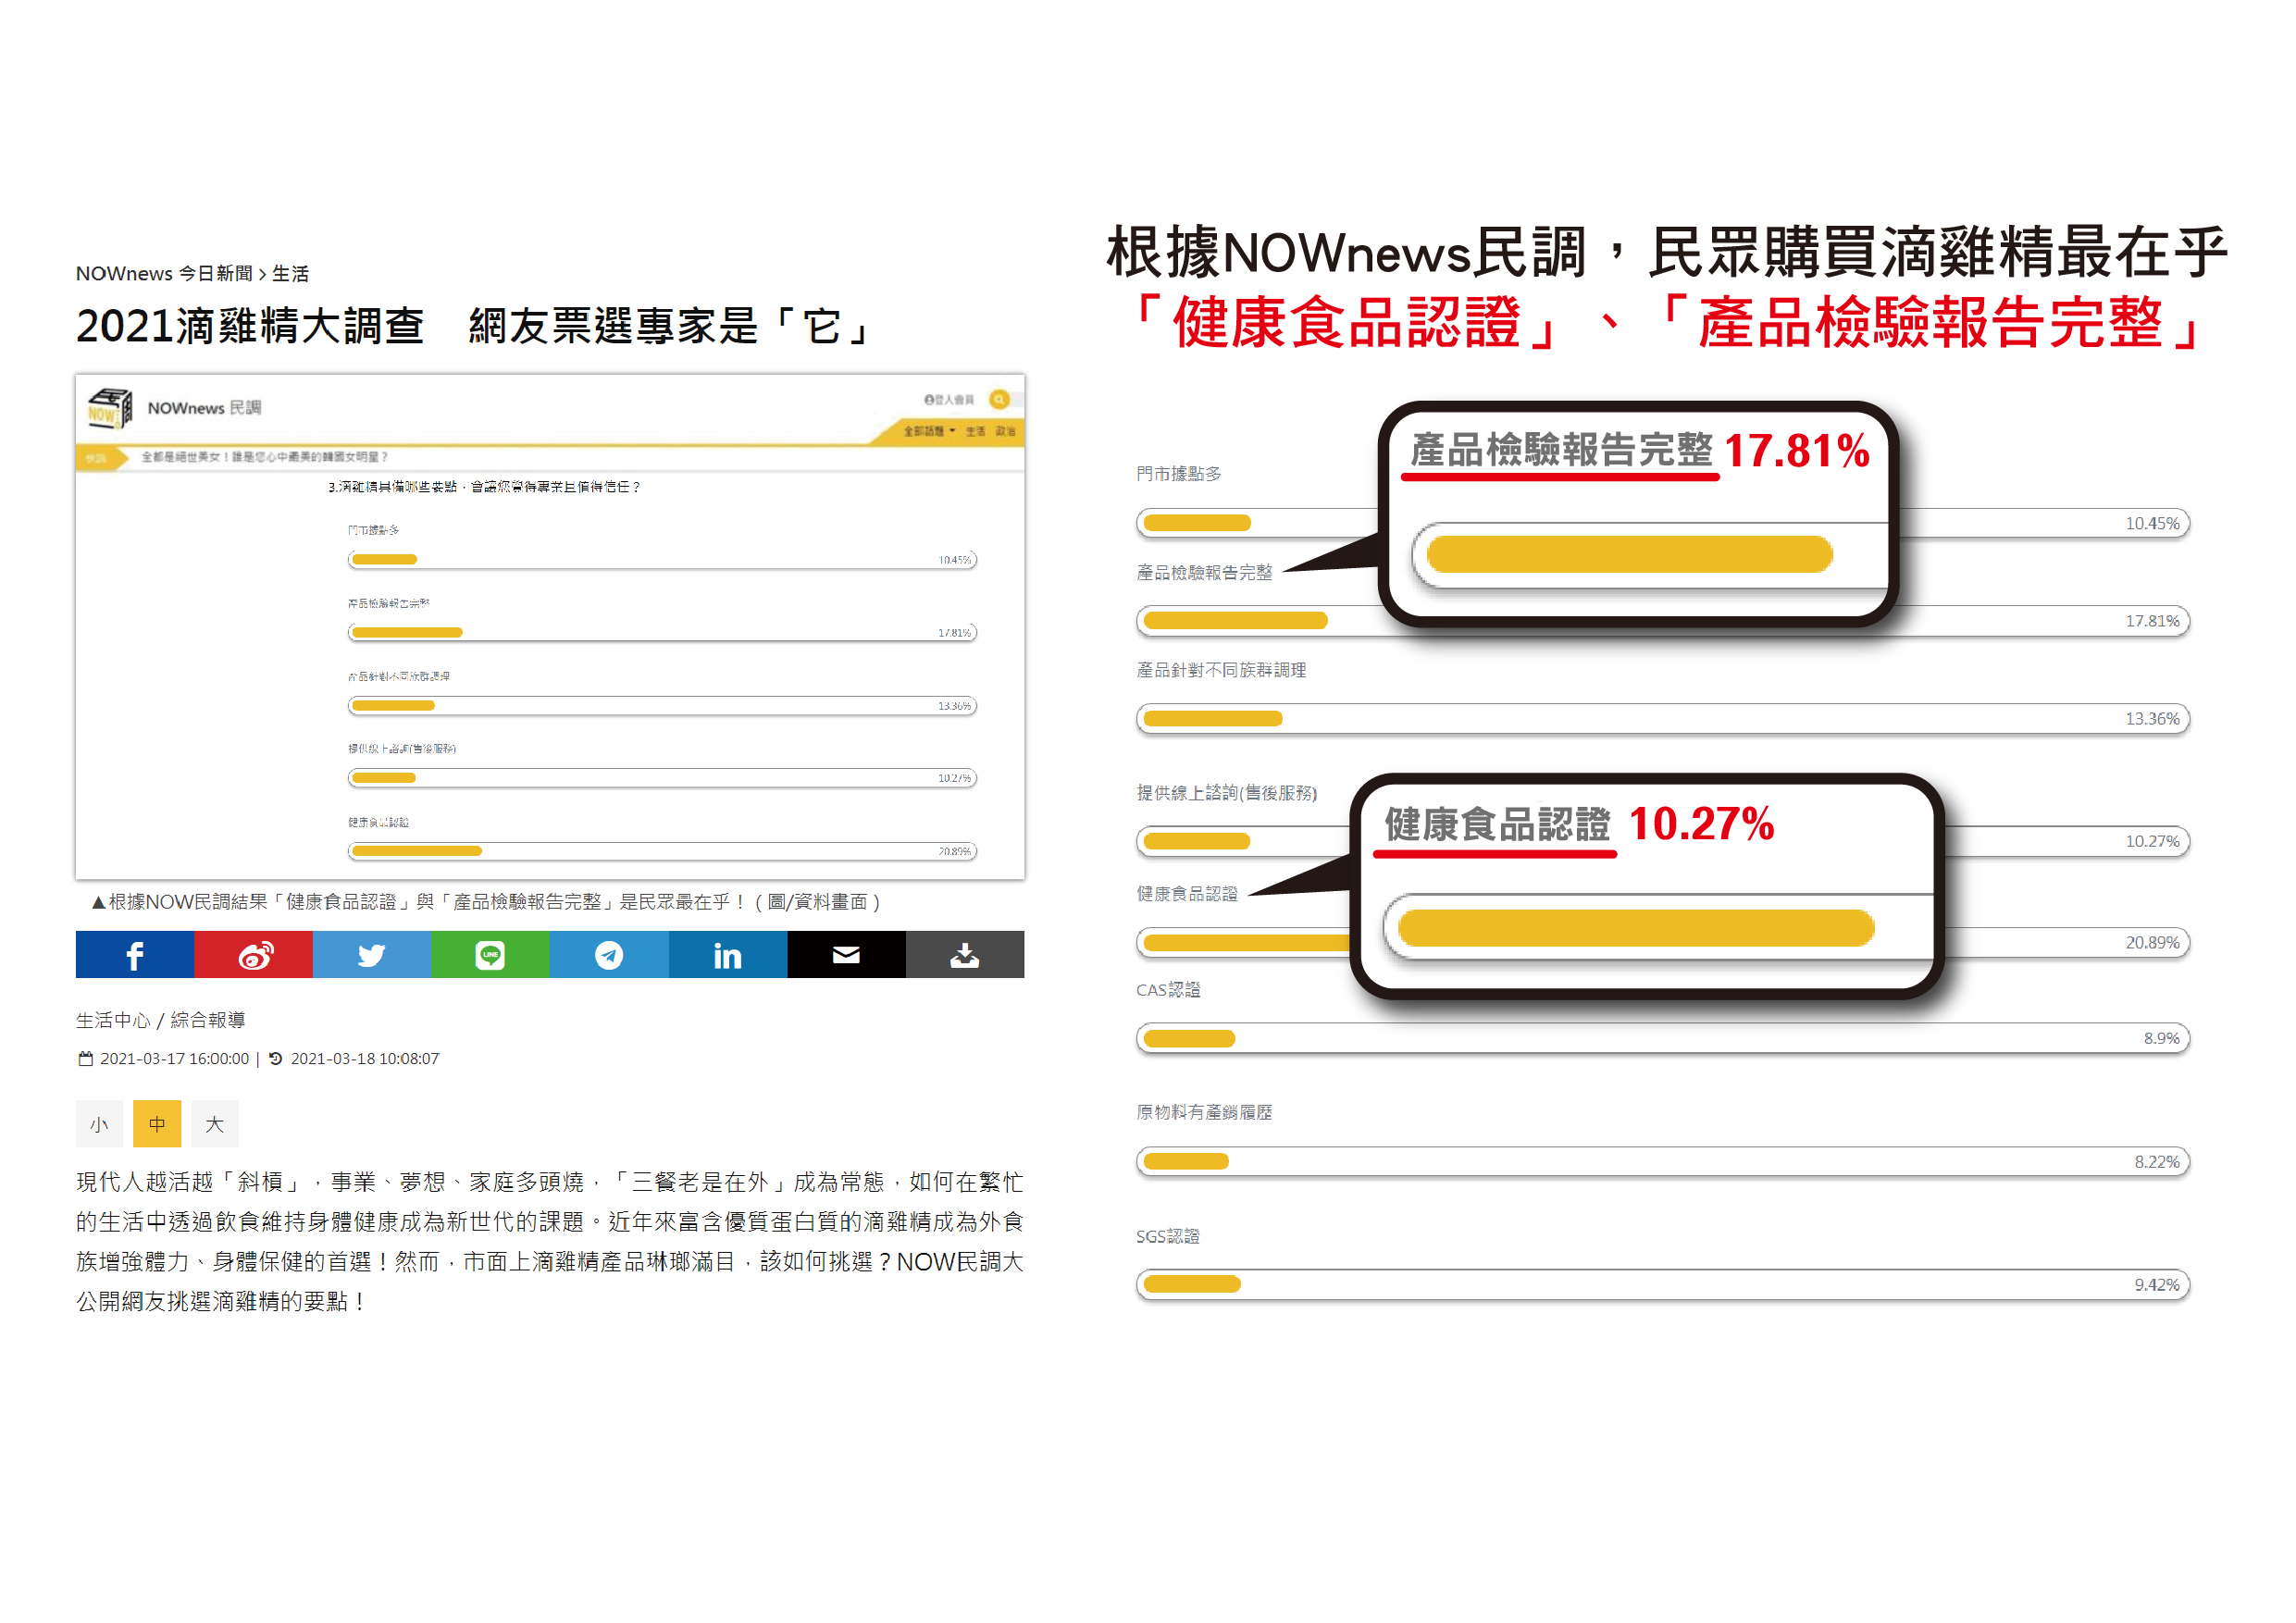Set font size to small 小
Viewport: 2296px width, 1623px height.
99,1124
